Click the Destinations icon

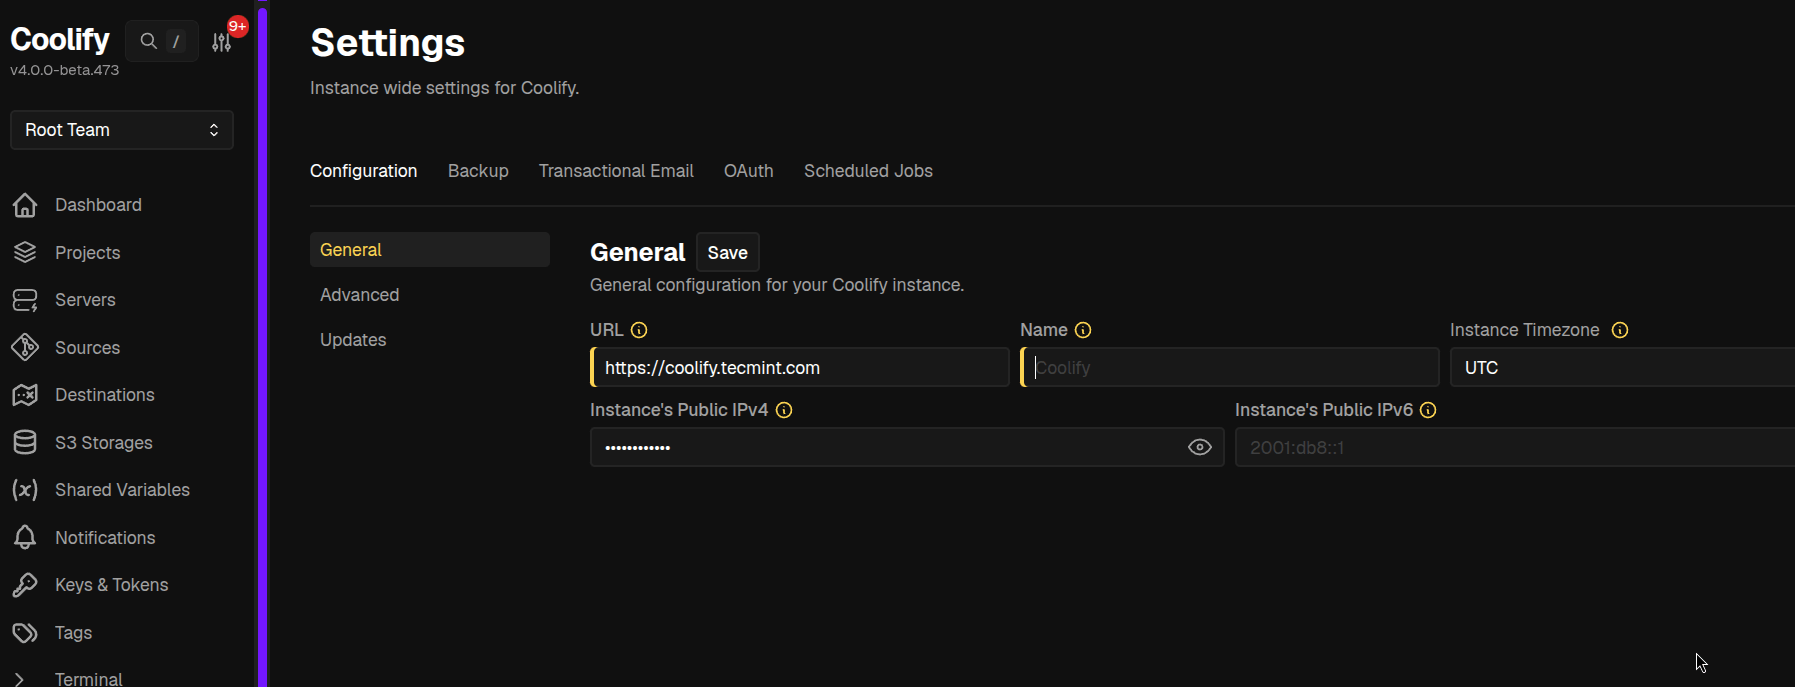click(25, 395)
